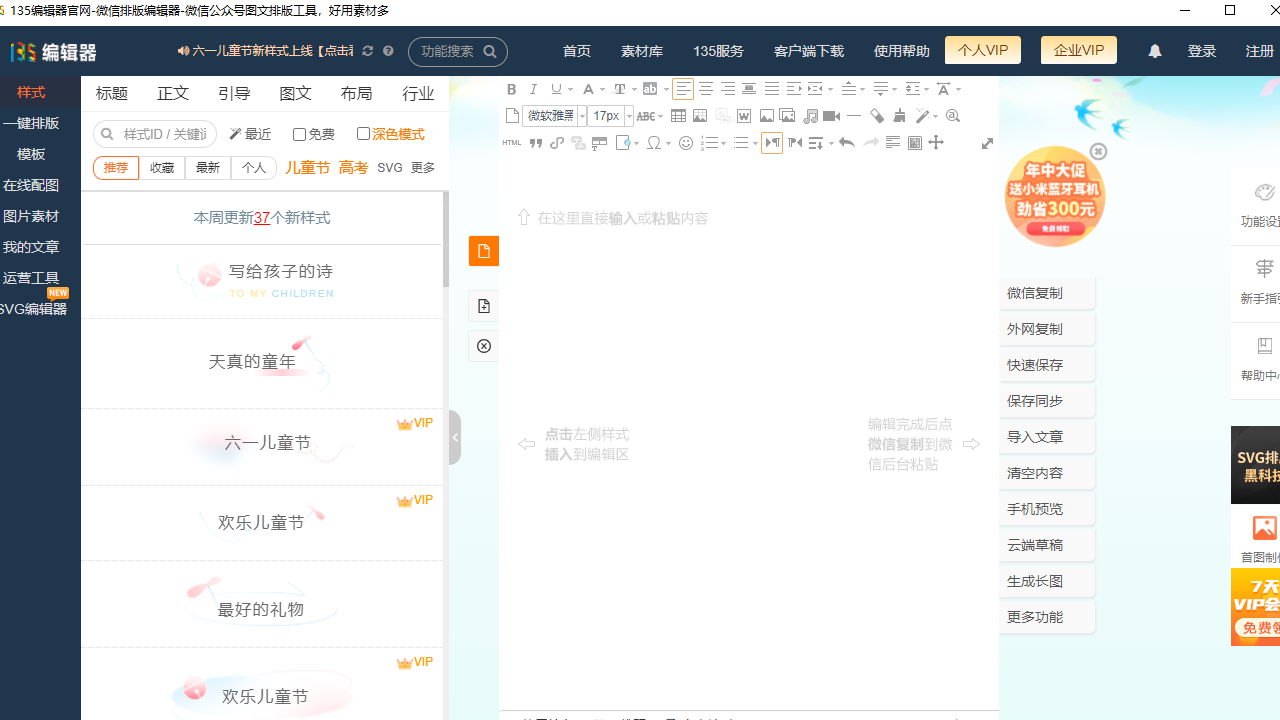Switch to the 图文 style tab
This screenshot has width=1280, height=720.
coord(295,93)
